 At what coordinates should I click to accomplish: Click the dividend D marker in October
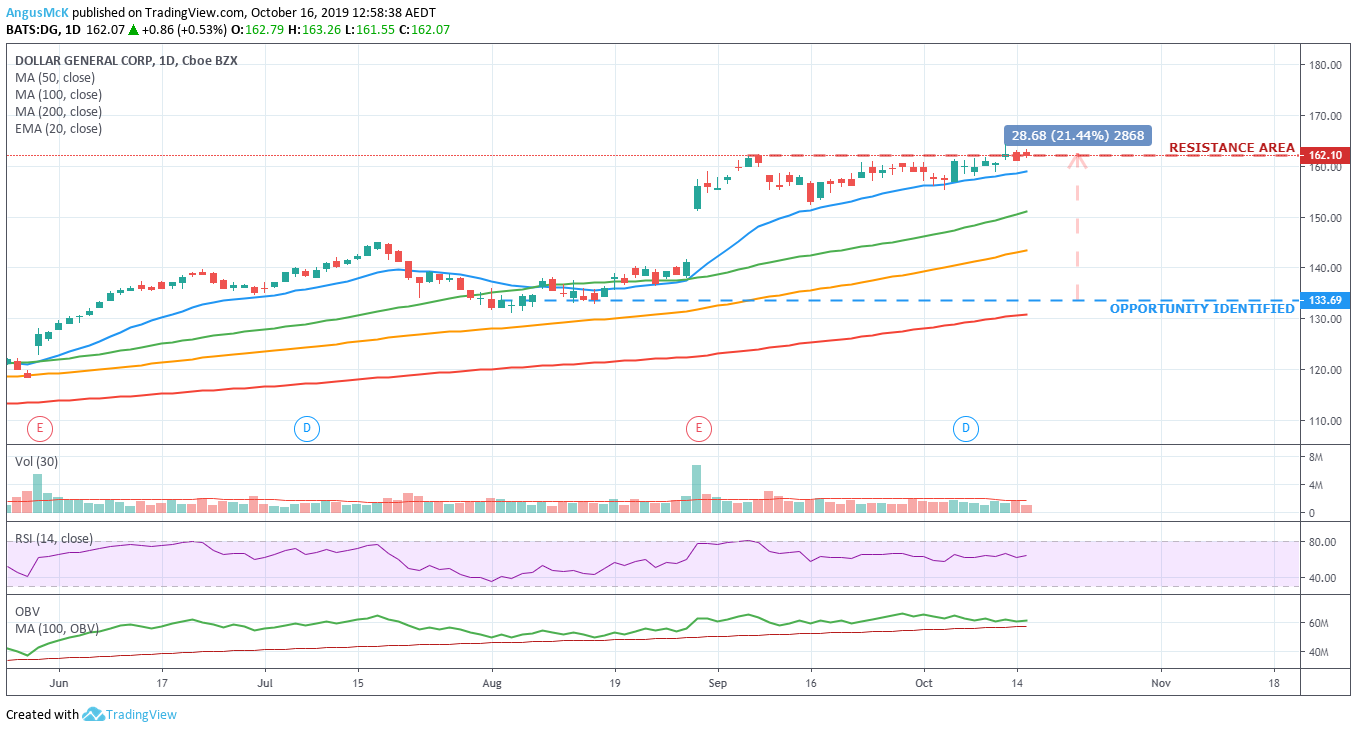(x=965, y=429)
